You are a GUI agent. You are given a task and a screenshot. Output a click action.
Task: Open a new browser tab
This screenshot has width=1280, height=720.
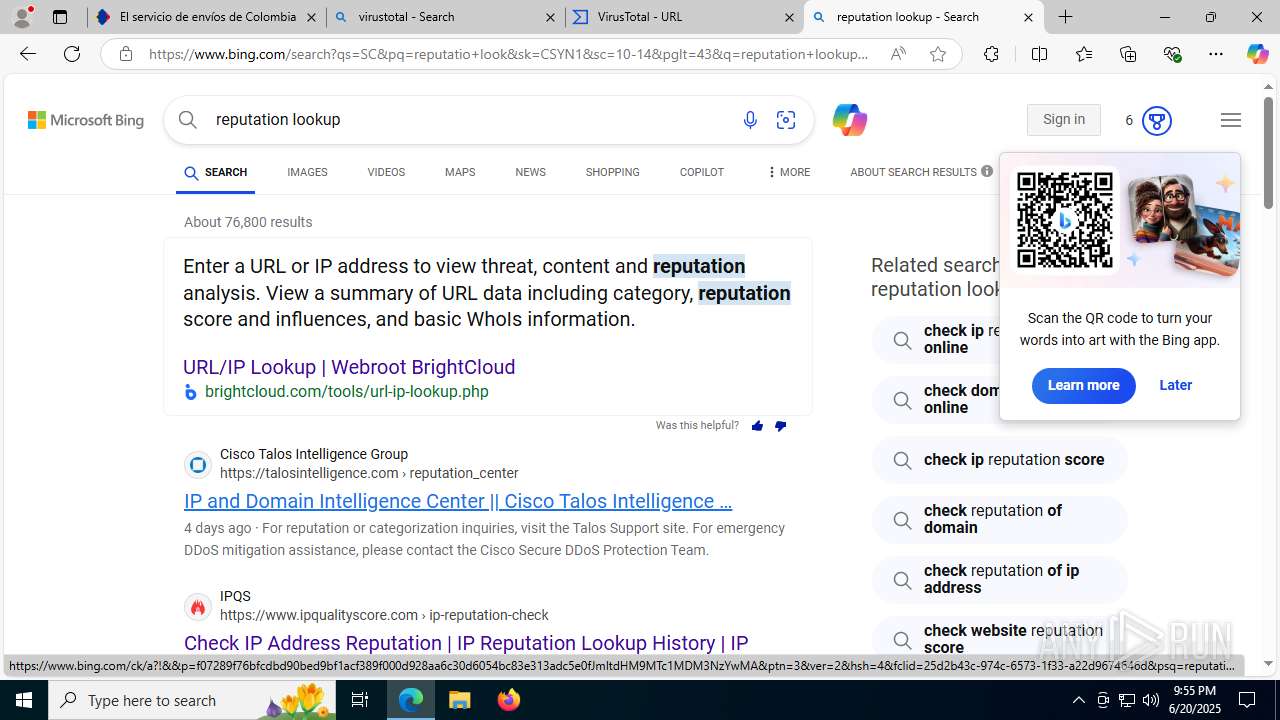pyautogui.click(x=1066, y=17)
